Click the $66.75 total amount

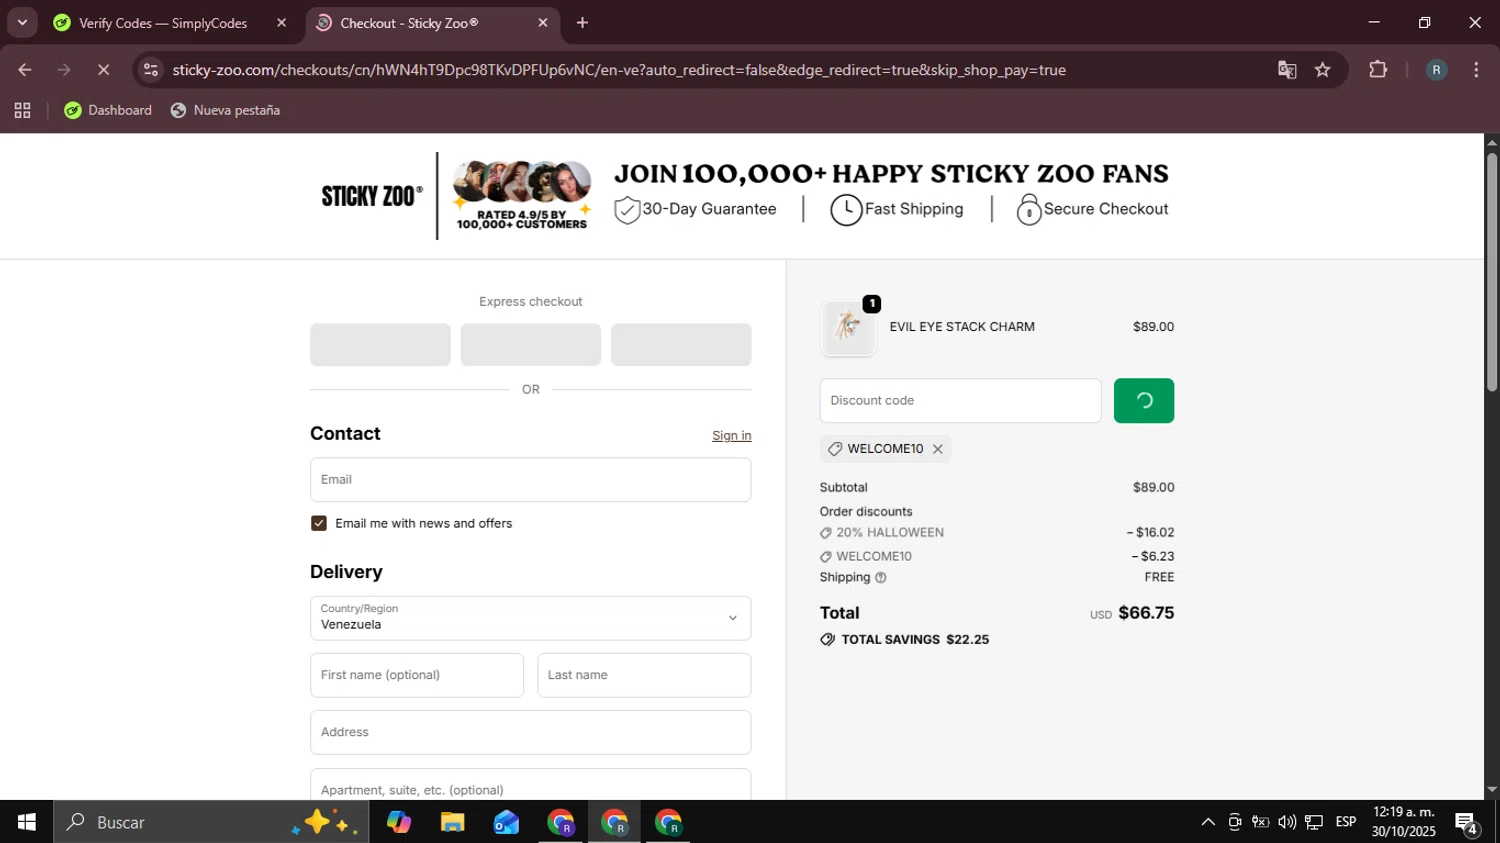pos(1146,613)
